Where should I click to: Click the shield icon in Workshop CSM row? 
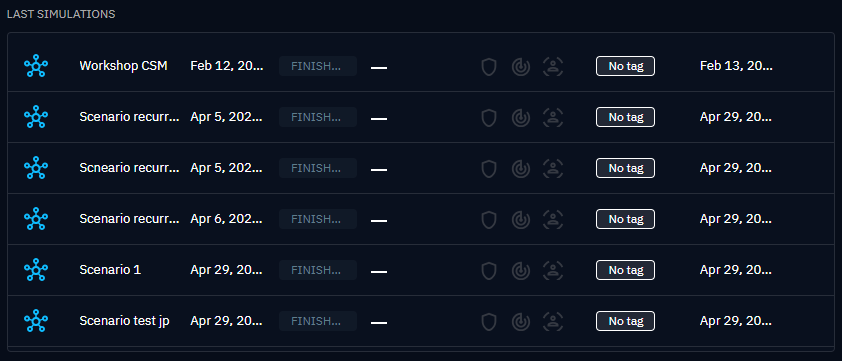[489, 67]
